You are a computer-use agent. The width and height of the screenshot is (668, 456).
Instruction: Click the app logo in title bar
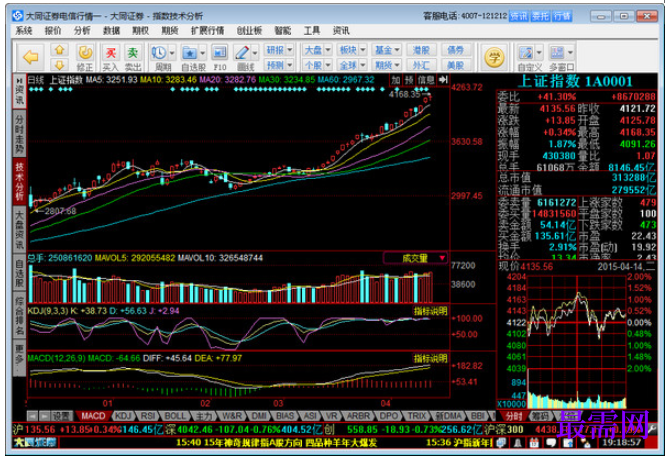(18, 16)
